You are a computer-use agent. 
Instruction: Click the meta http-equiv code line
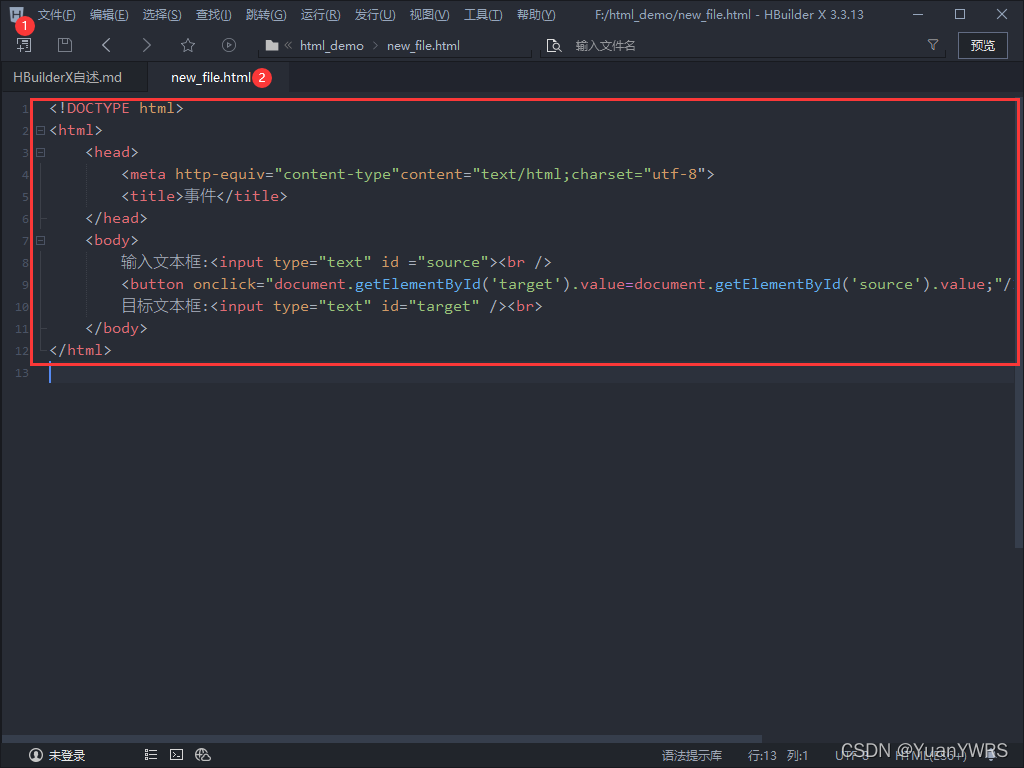click(418, 174)
